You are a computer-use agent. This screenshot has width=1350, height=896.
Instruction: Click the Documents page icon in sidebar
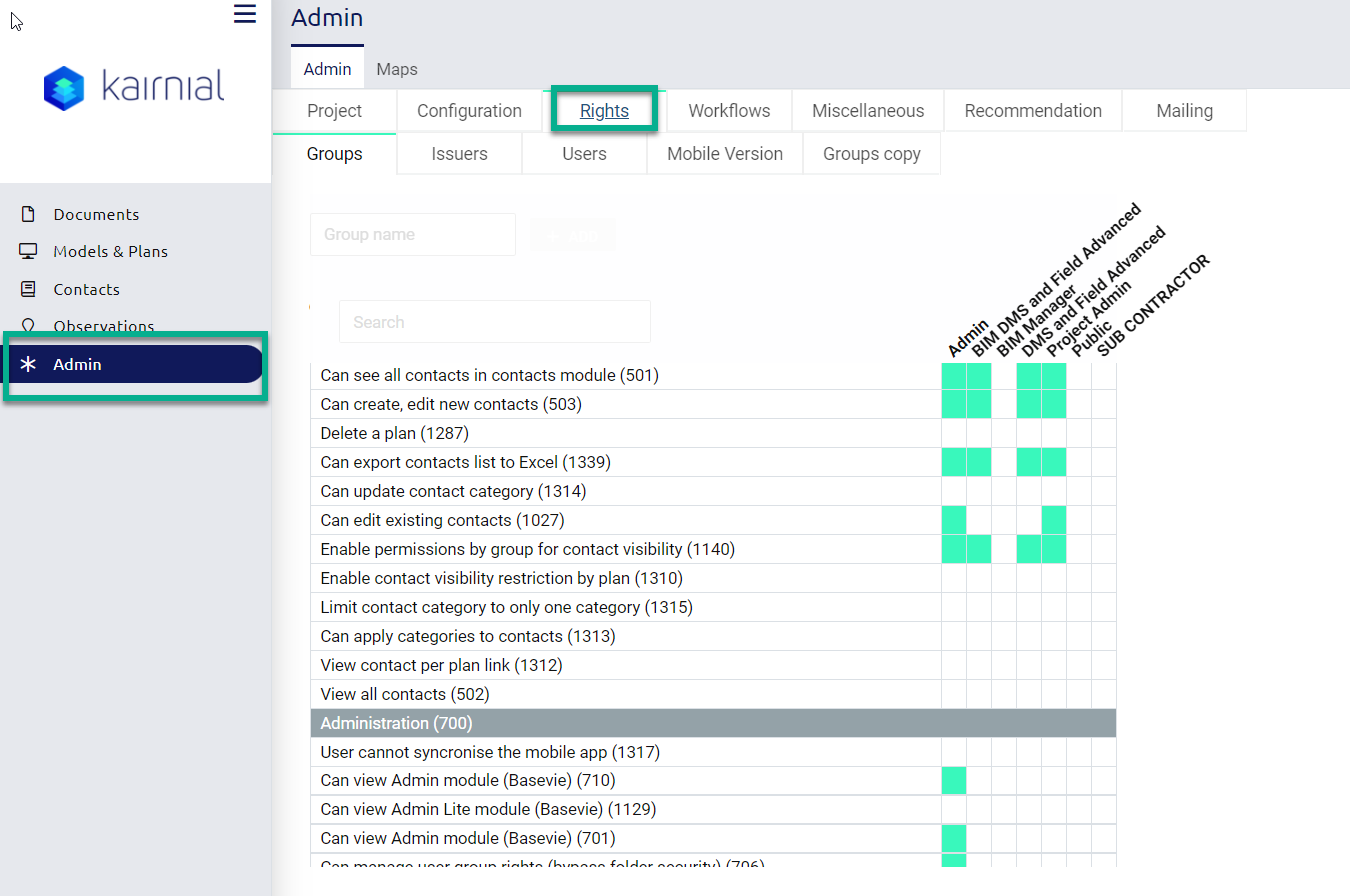click(28, 214)
